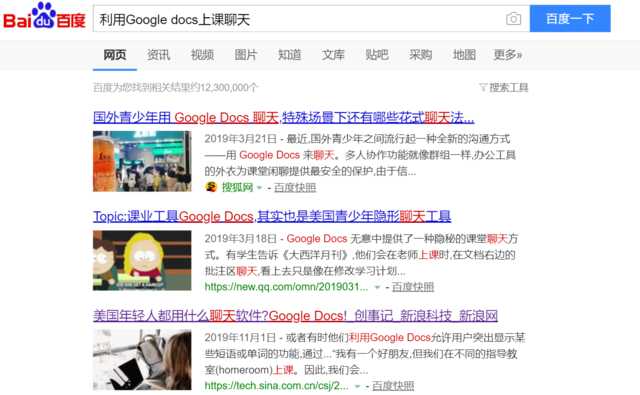Switch to the 资讯 tab
The height and width of the screenshot is (395, 640).
[x=158, y=55]
